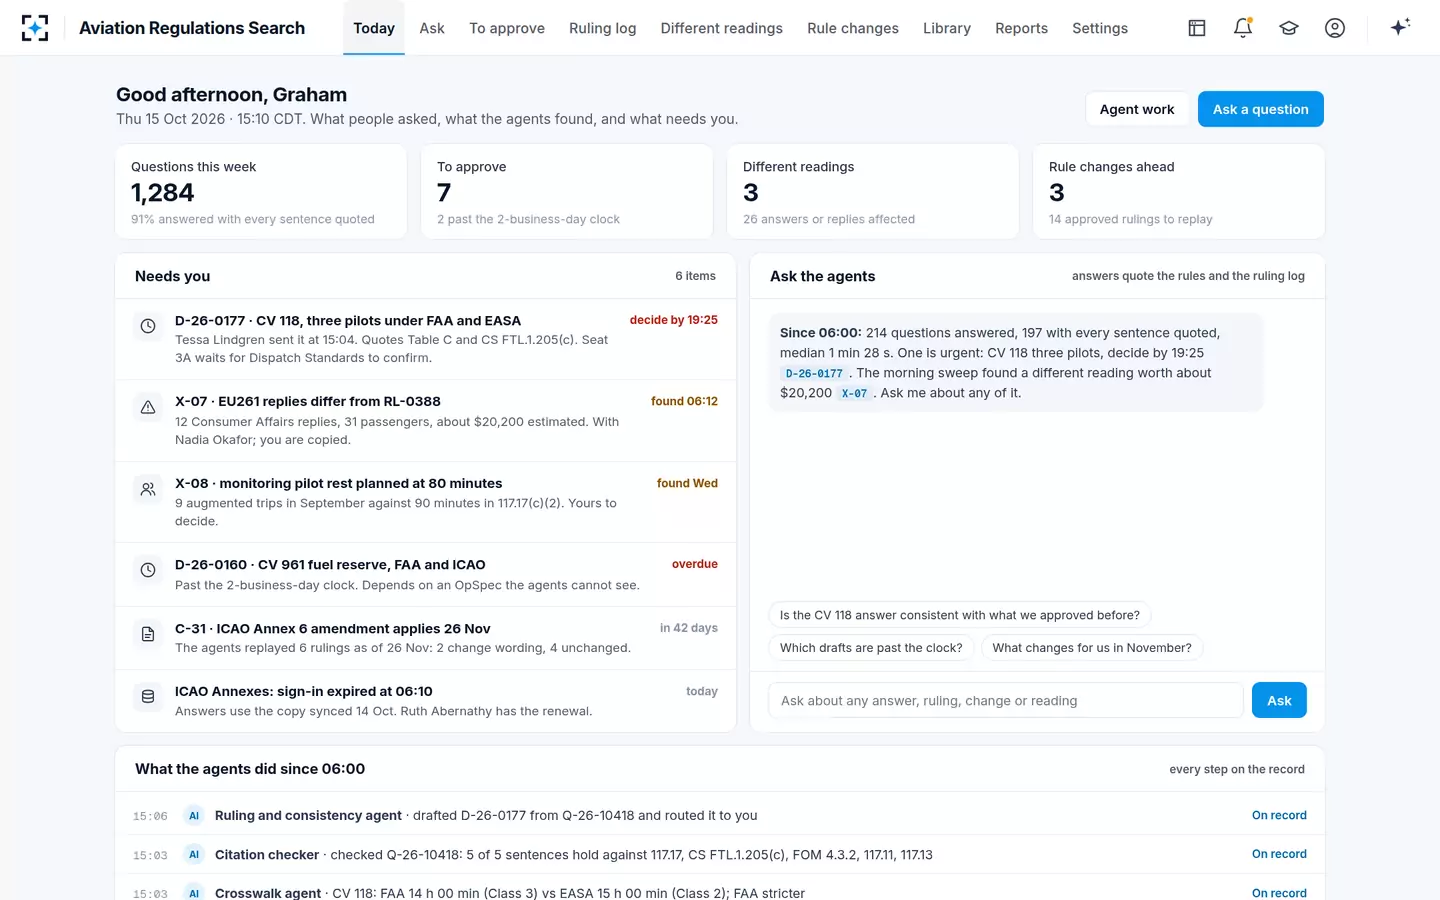This screenshot has height=900, width=1440.
Task: Click the 15:03 timestamp on Citation checker row
Action: point(150,855)
